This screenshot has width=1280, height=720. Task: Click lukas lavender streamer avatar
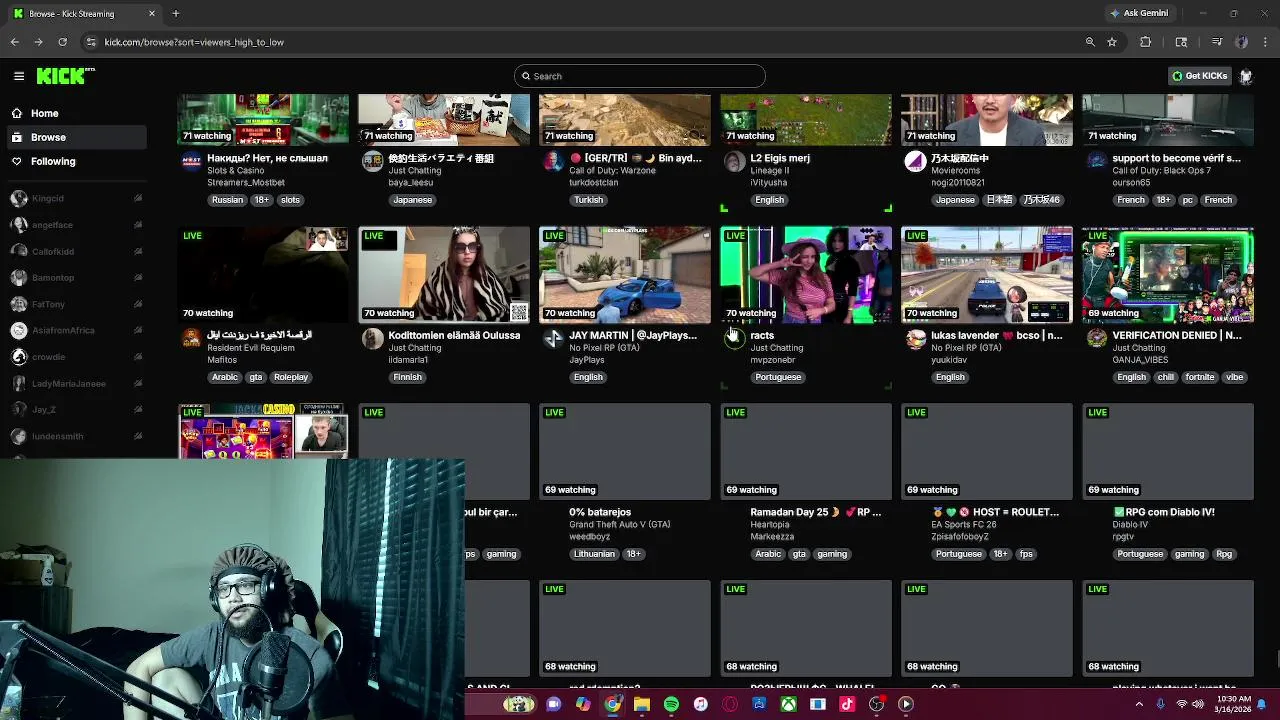[x=916, y=340]
